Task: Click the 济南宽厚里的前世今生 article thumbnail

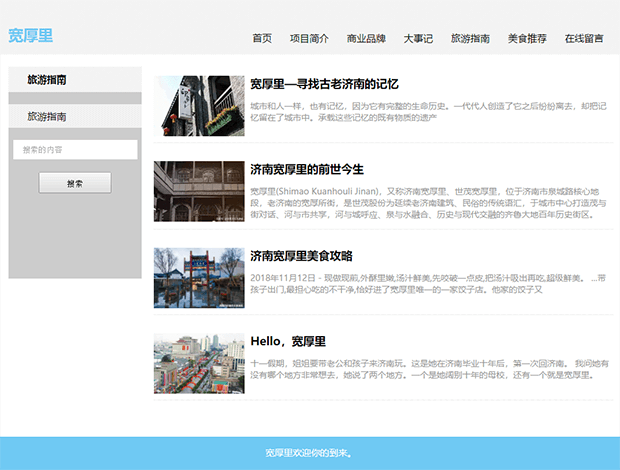Action: (x=198, y=191)
